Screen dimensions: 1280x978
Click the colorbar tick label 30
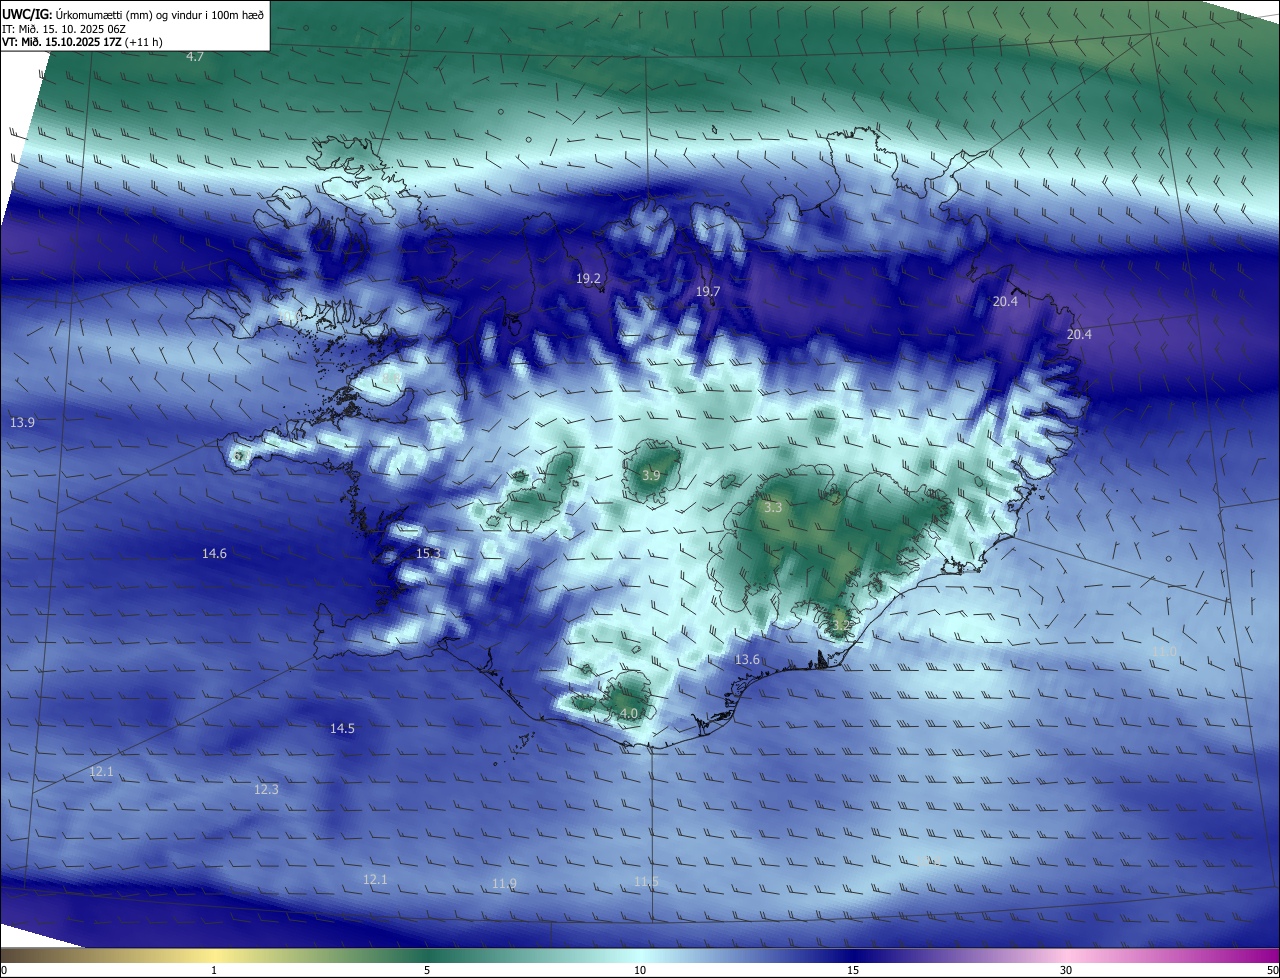point(1066,970)
